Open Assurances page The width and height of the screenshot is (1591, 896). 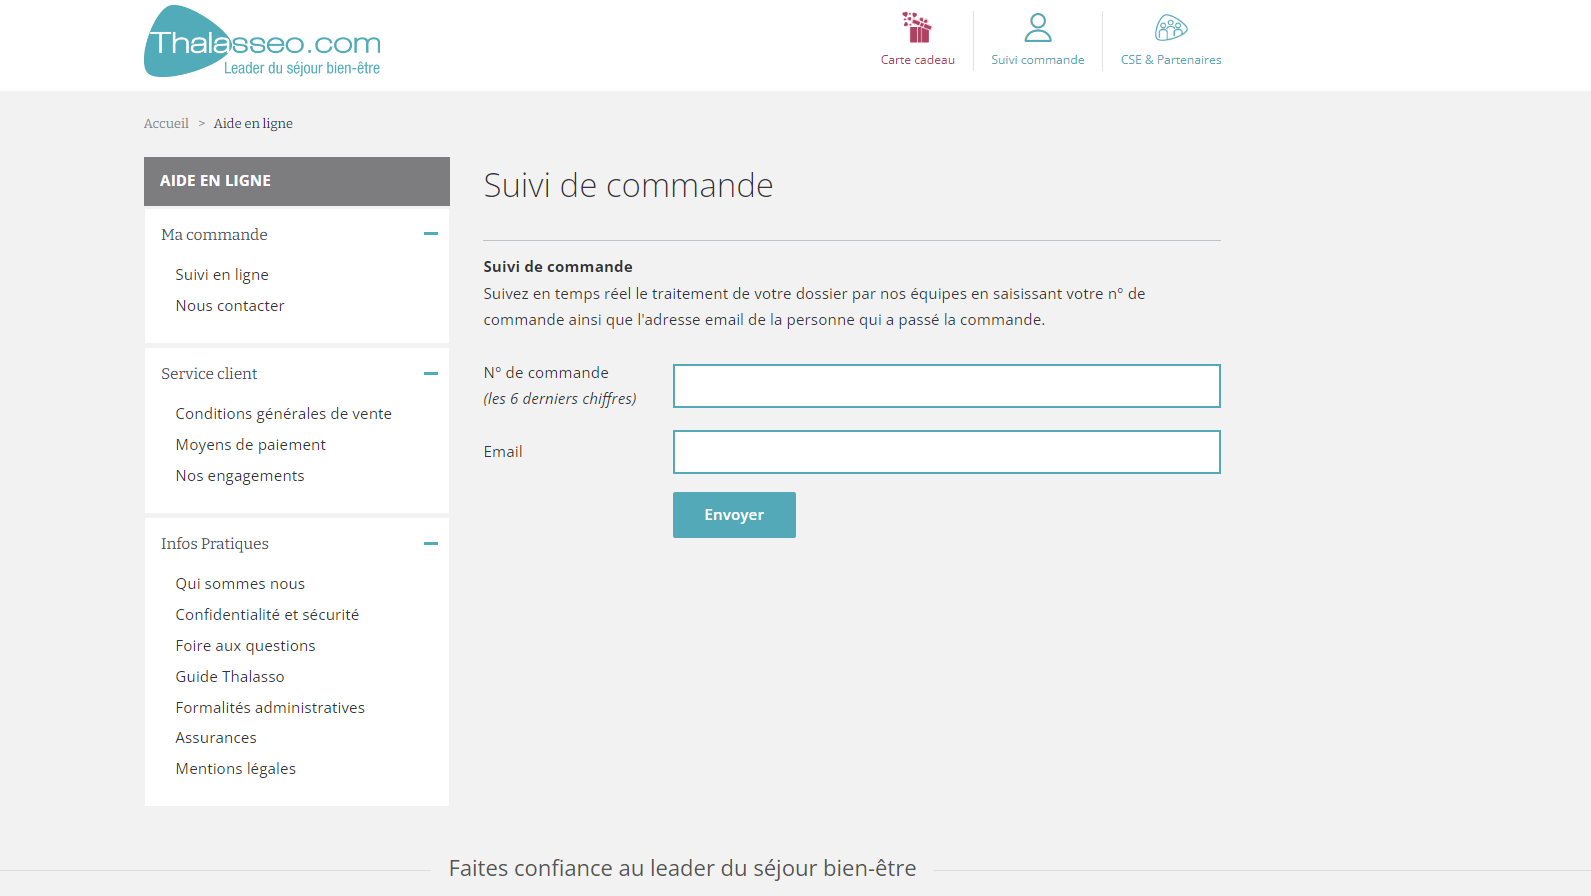point(216,738)
